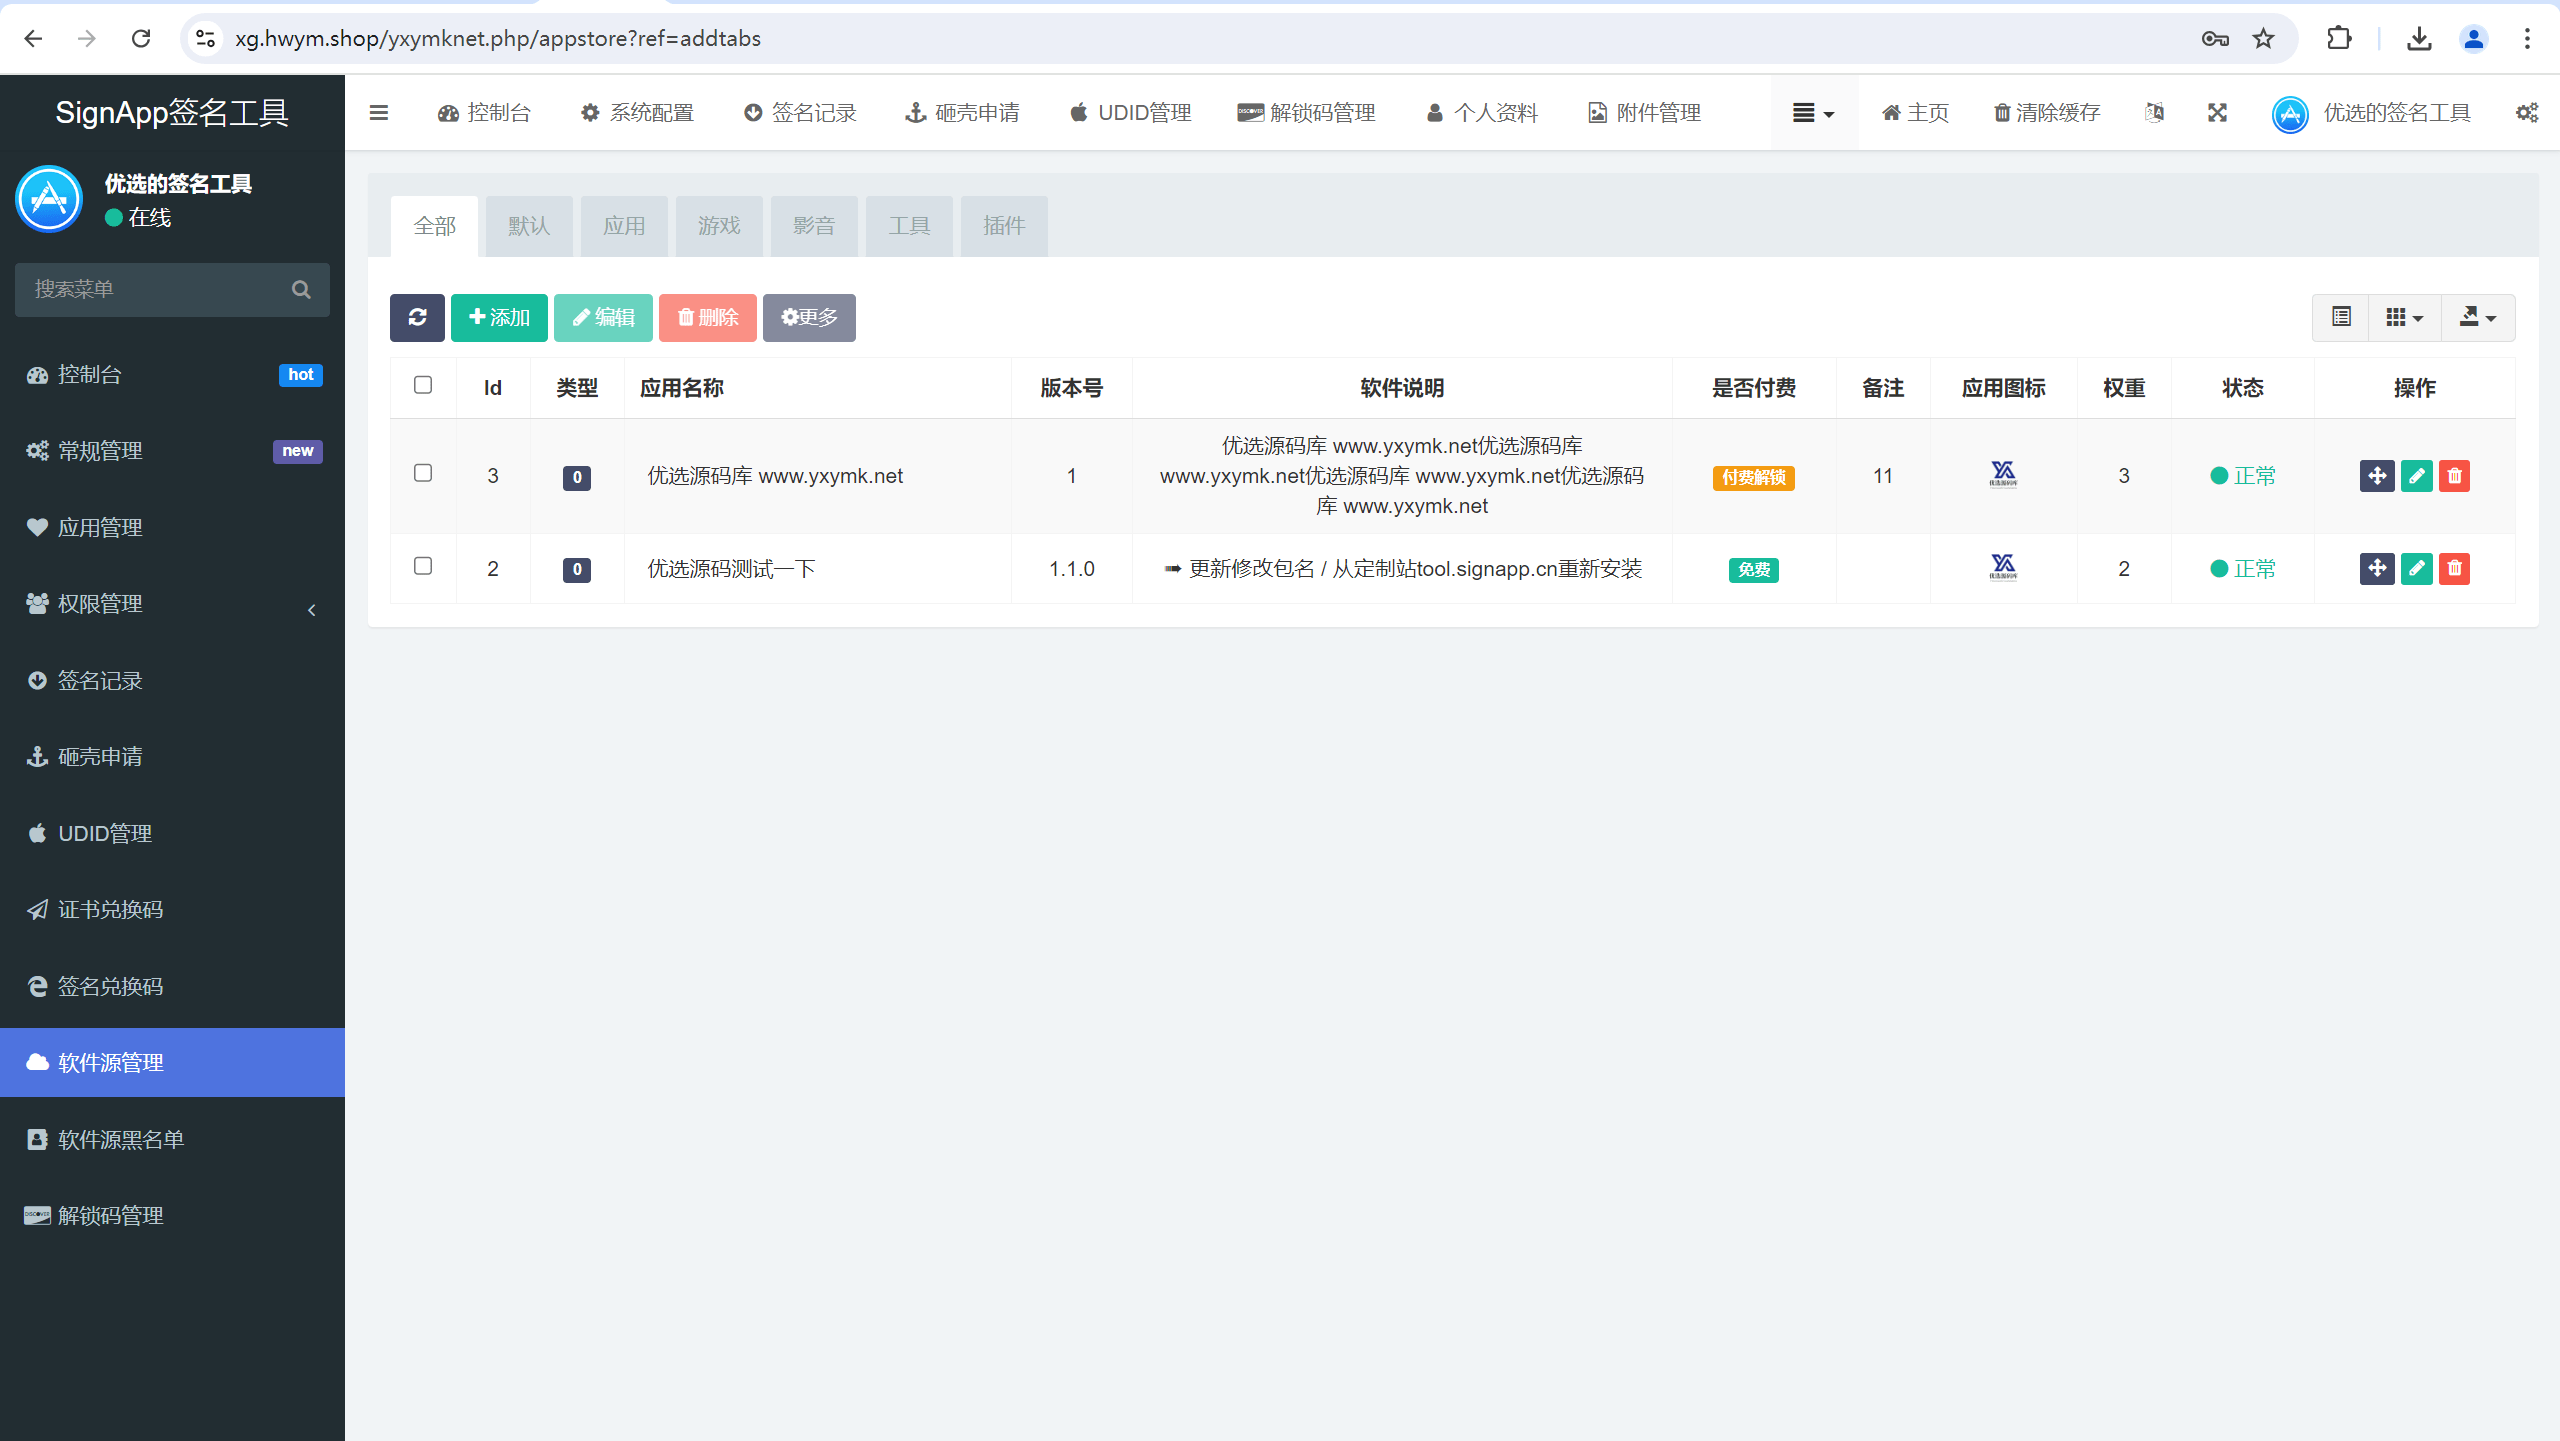Click the red trash icon for row Id 3

pyautogui.click(x=2455, y=476)
